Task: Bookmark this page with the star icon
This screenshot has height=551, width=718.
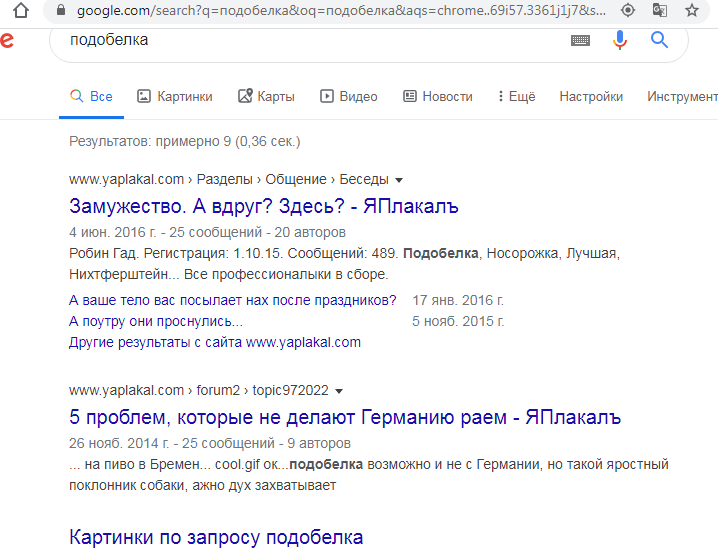Action: (x=691, y=10)
